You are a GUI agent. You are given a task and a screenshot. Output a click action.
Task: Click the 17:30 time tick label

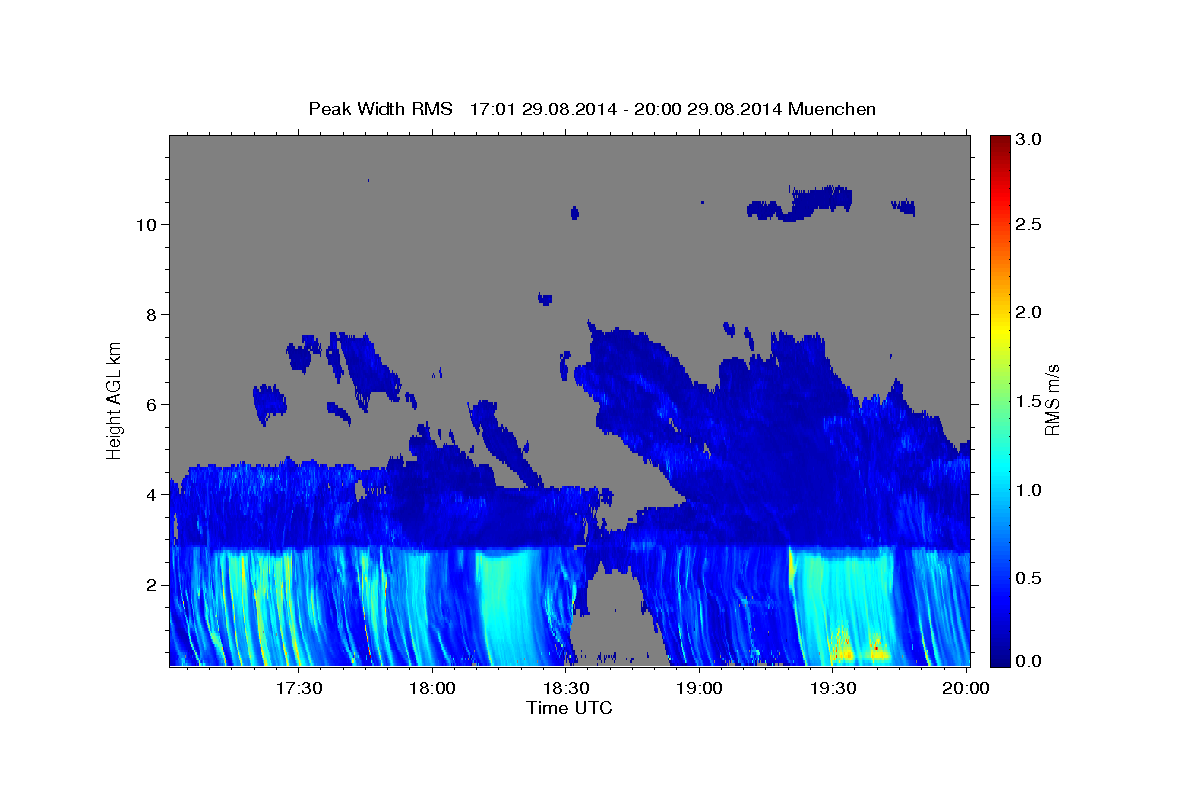point(298,689)
